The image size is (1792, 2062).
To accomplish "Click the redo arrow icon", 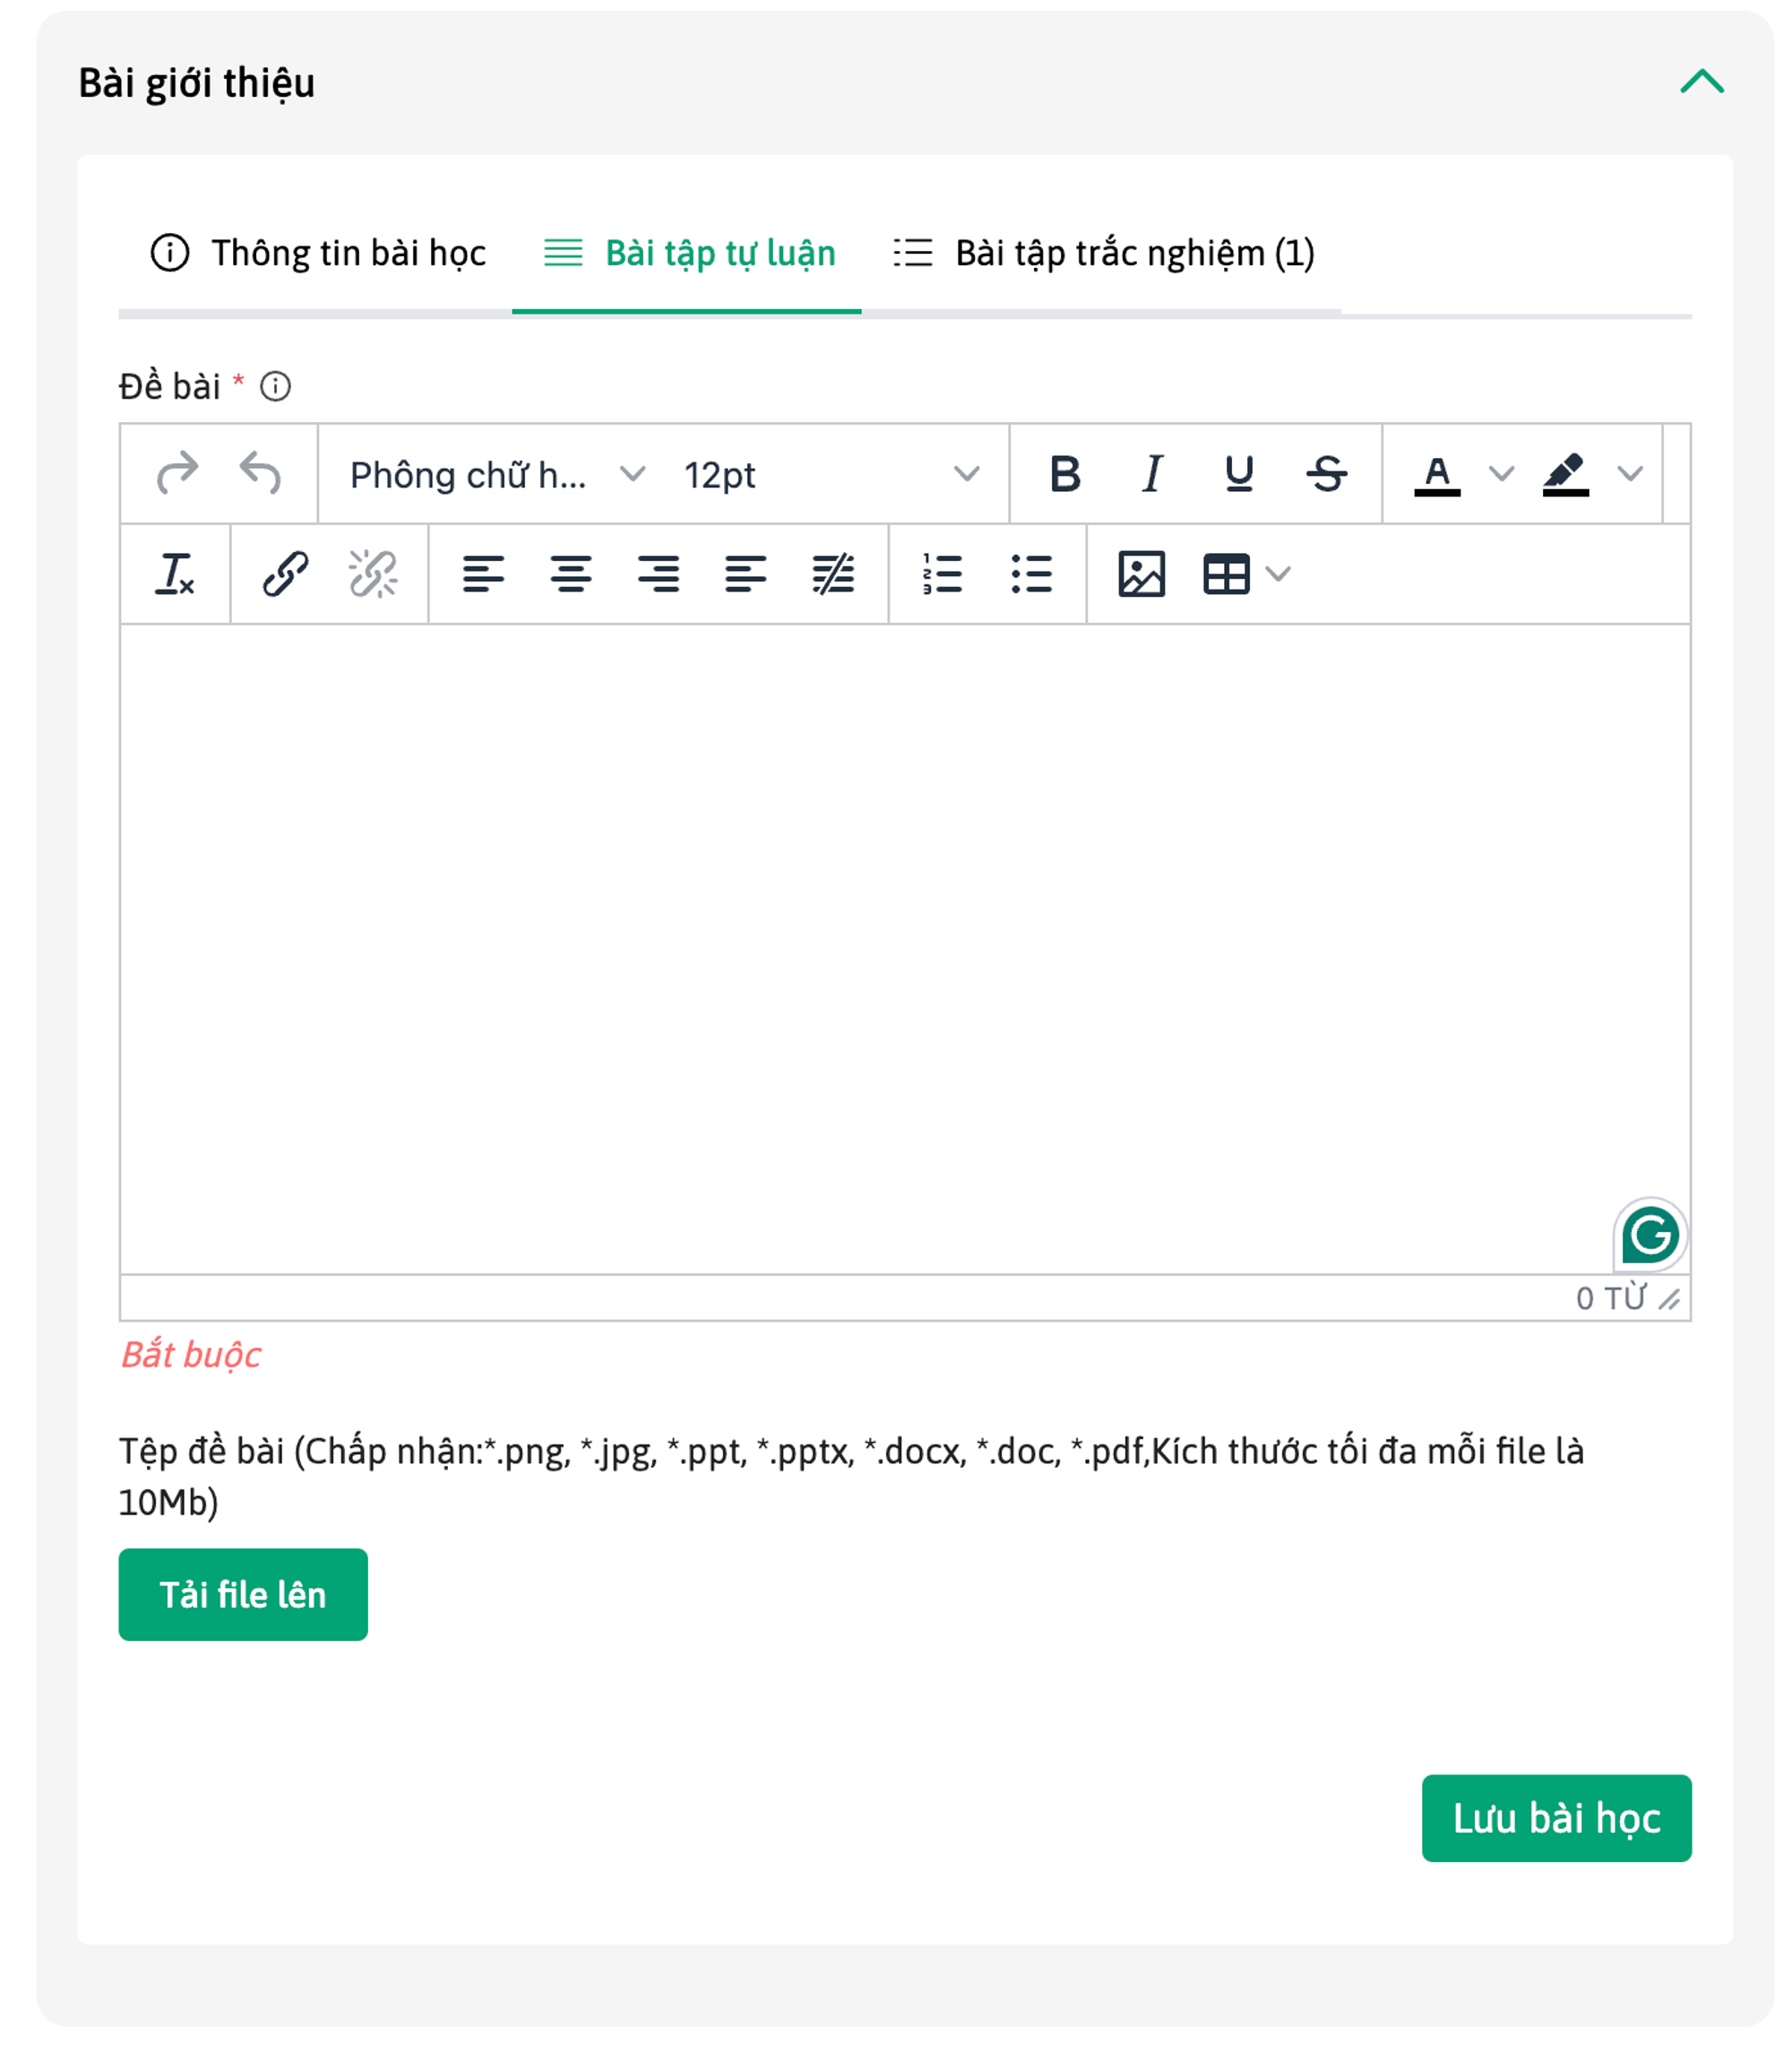I will (x=178, y=473).
